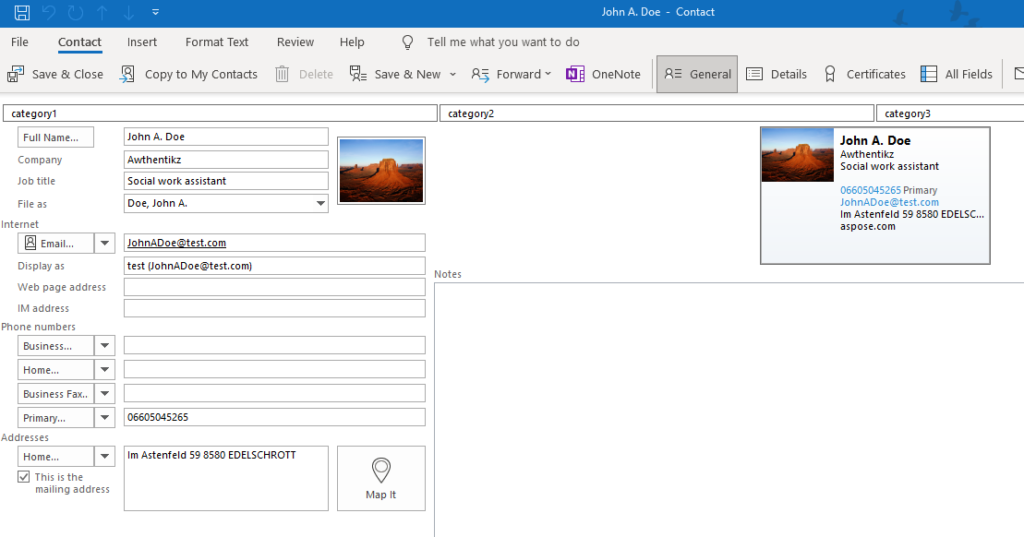Open the Save & New dropdown arrow
Screen dimensions: 1024x537
[x=453, y=74]
